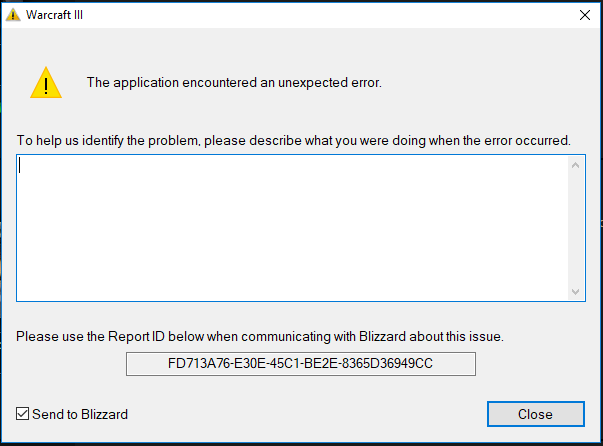The image size is (603, 446).
Task: Click the large yellow warning triangle icon
Action: [46, 82]
